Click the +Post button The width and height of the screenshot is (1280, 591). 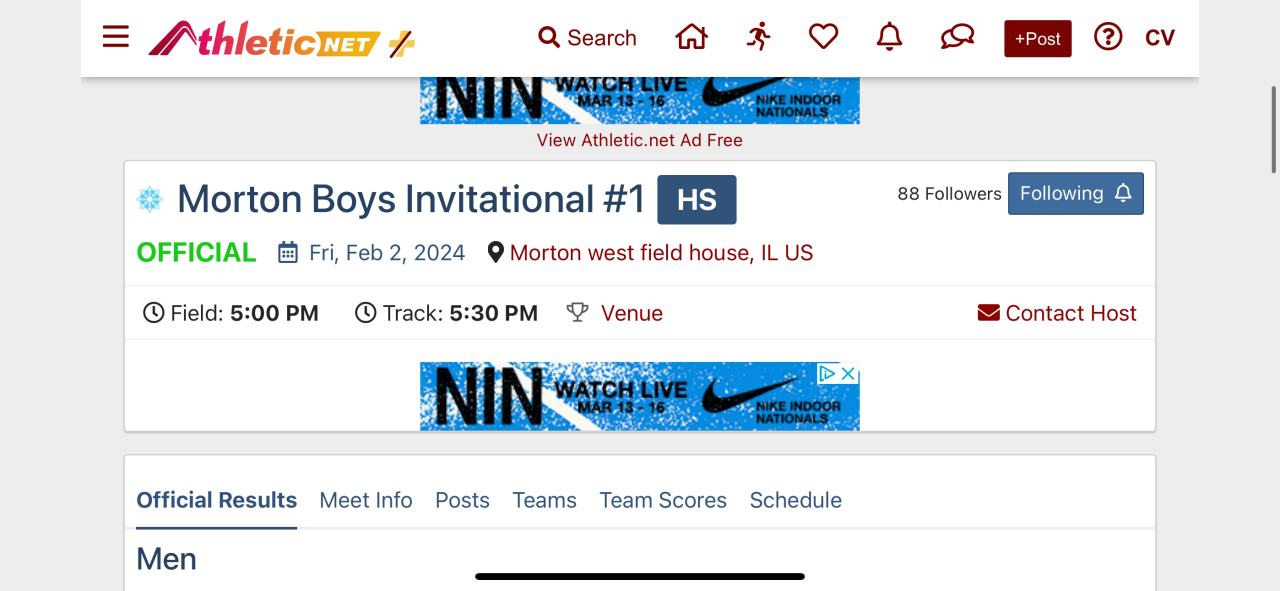click(1038, 39)
